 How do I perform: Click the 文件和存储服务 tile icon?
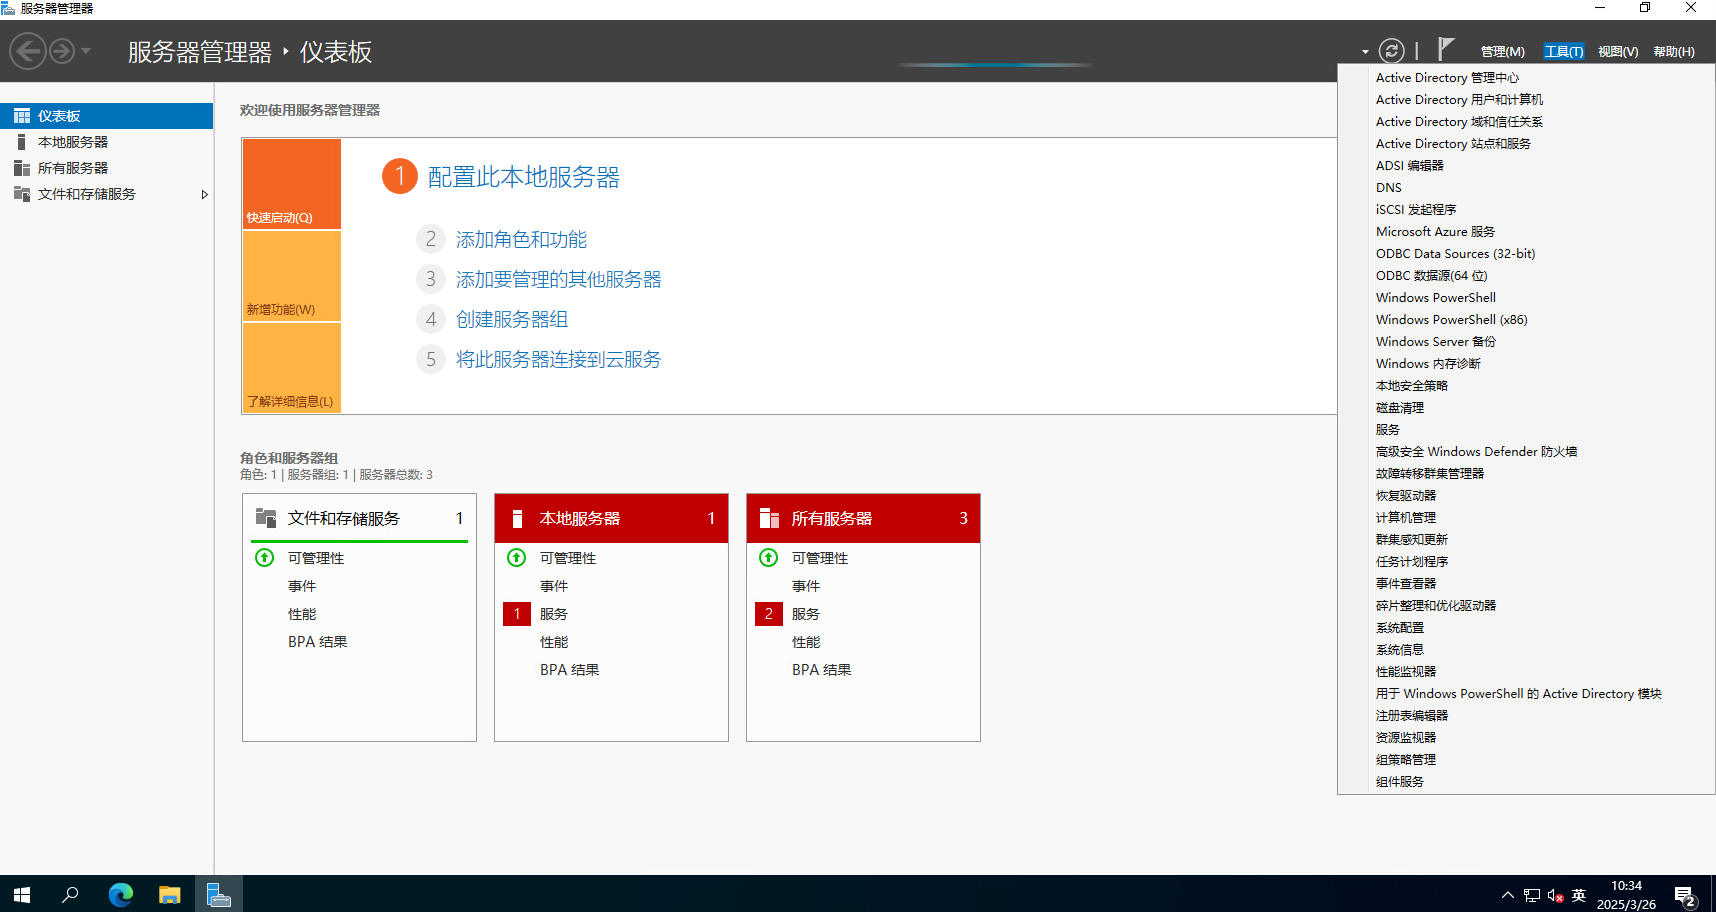(x=266, y=518)
